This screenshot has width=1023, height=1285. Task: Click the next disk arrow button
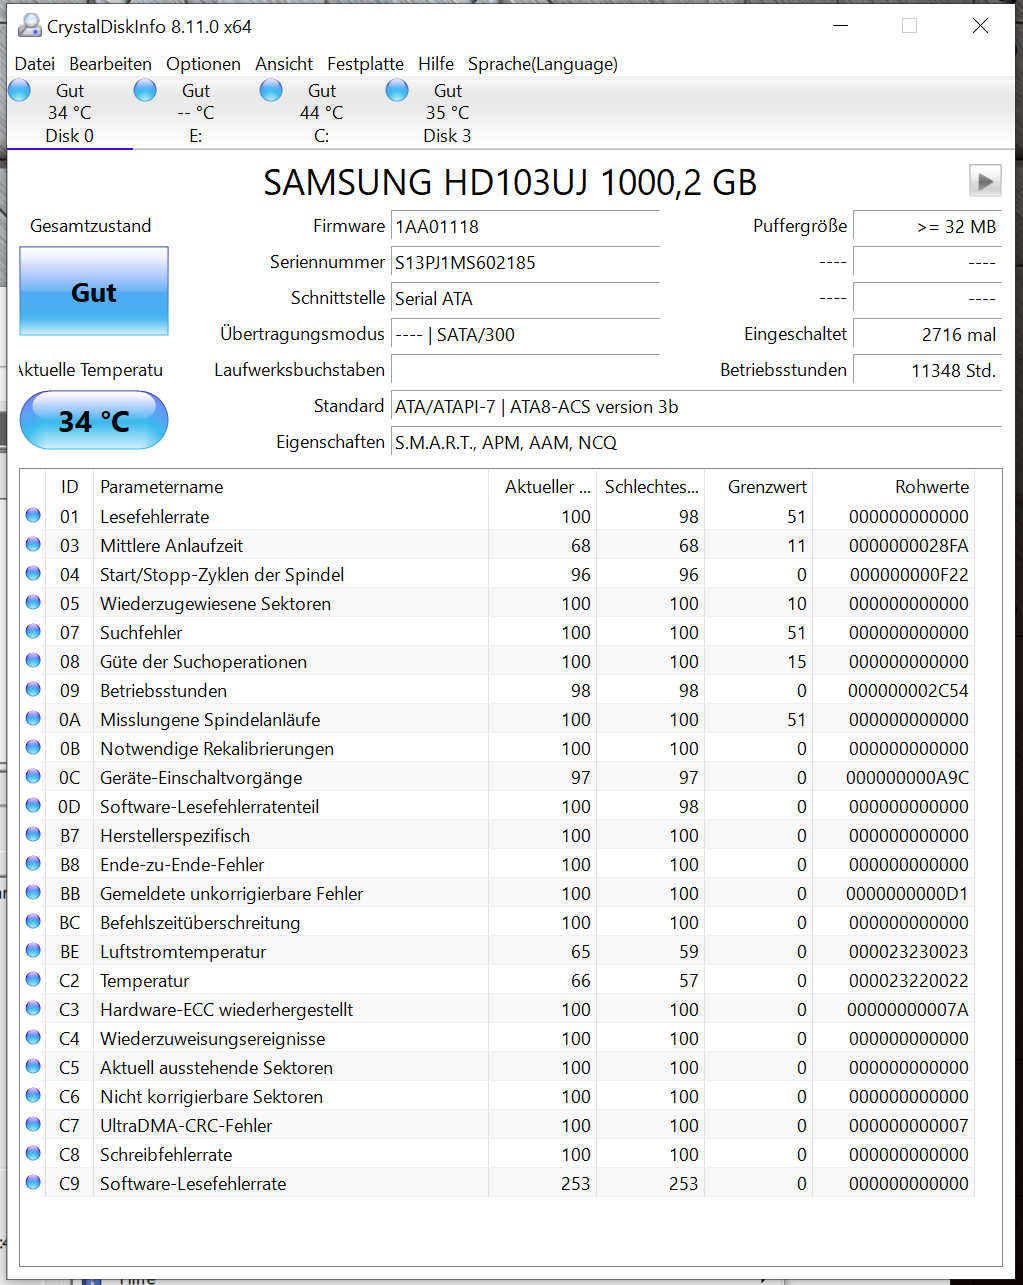(985, 181)
